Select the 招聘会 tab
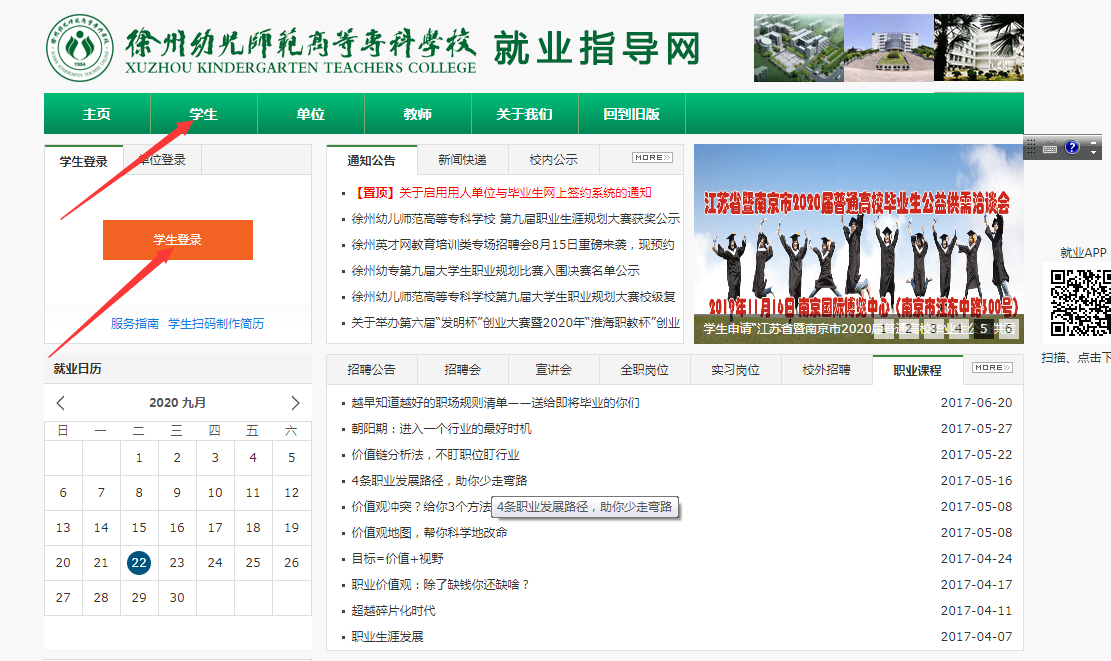The height and width of the screenshot is (661, 1111). click(x=463, y=370)
